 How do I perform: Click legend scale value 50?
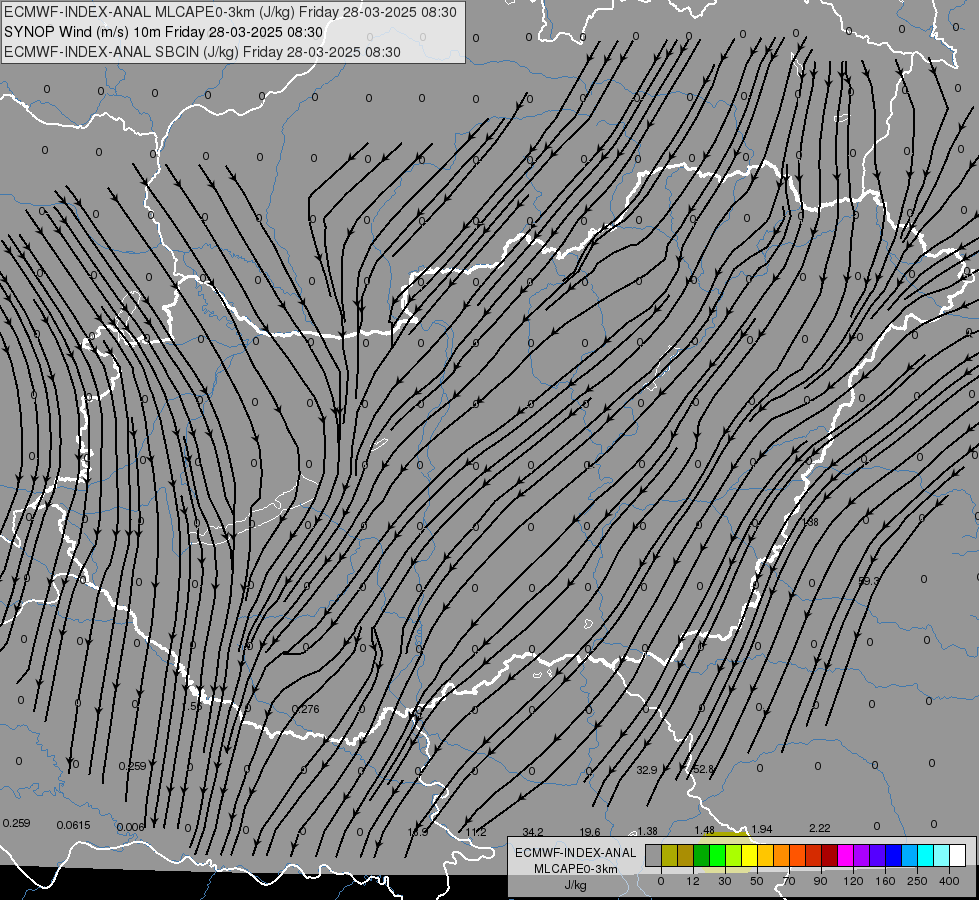click(x=757, y=881)
